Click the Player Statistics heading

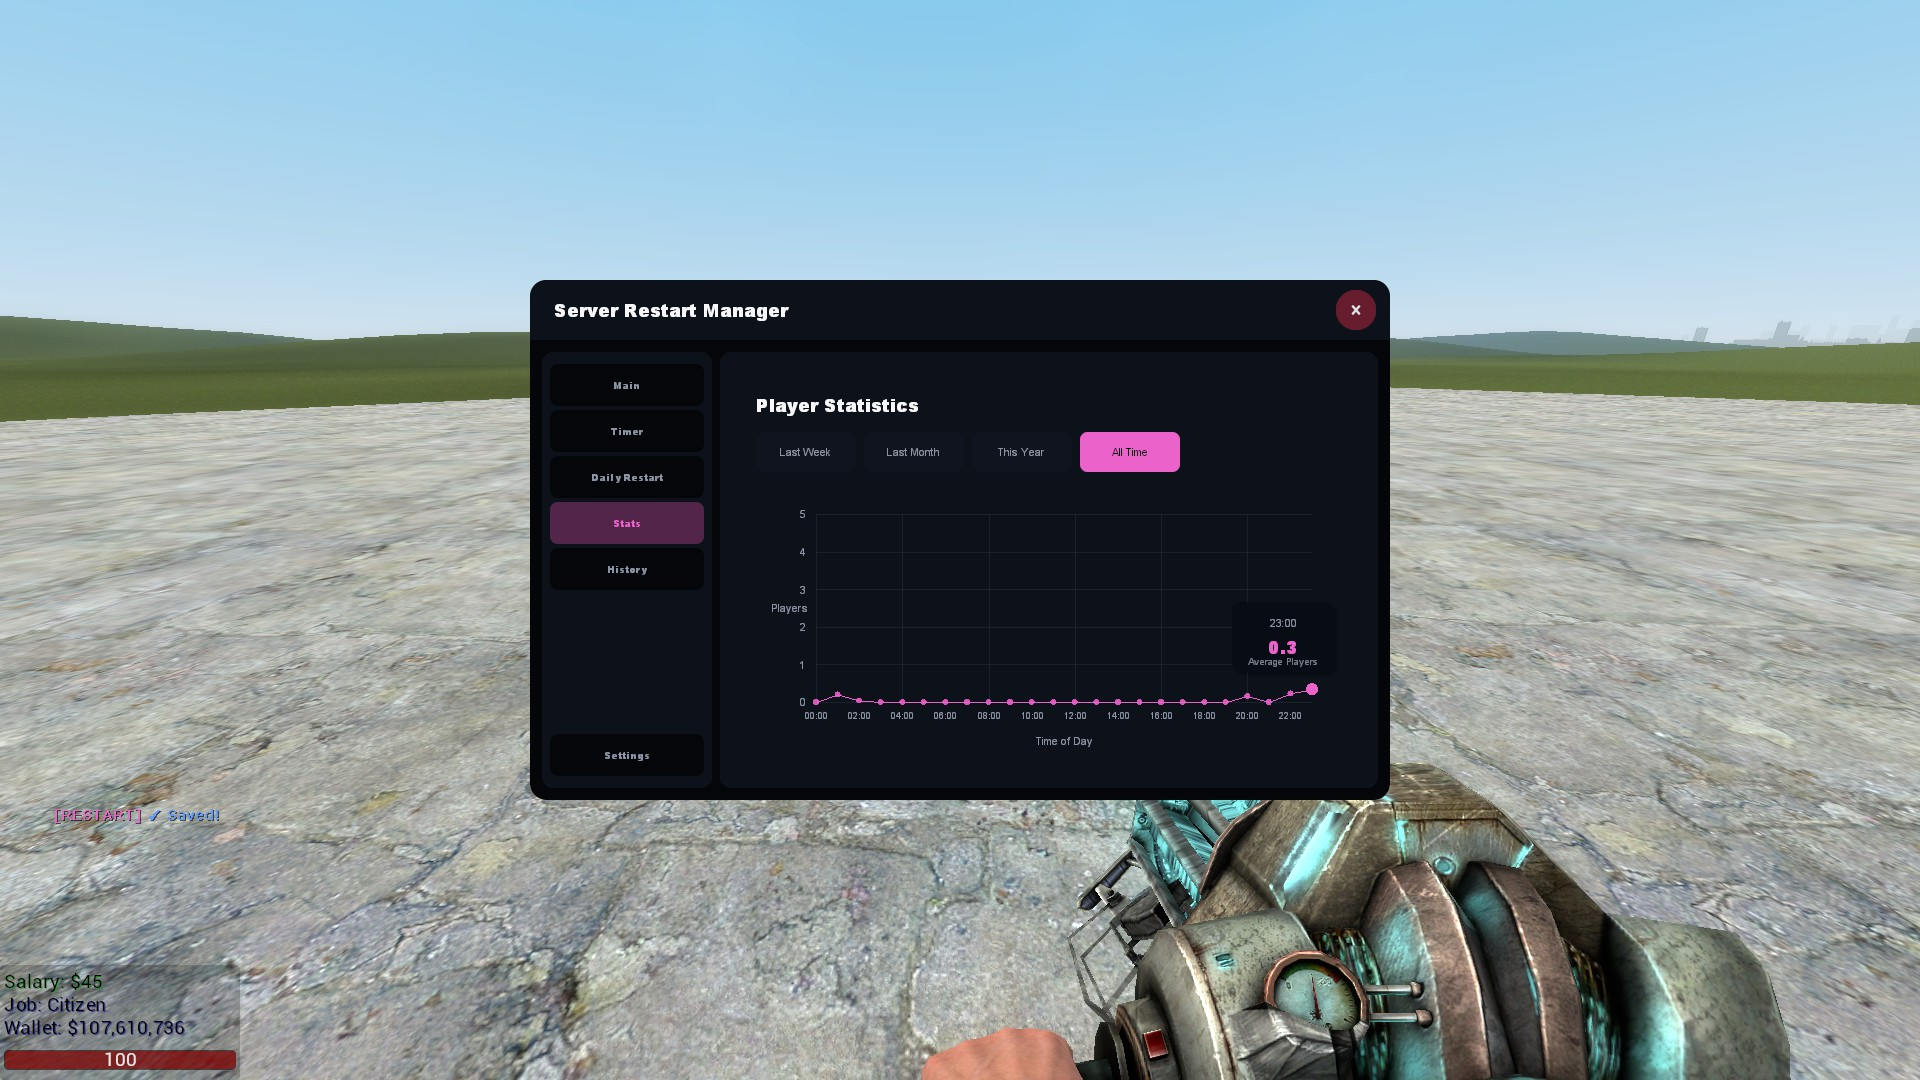(x=837, y=405)
